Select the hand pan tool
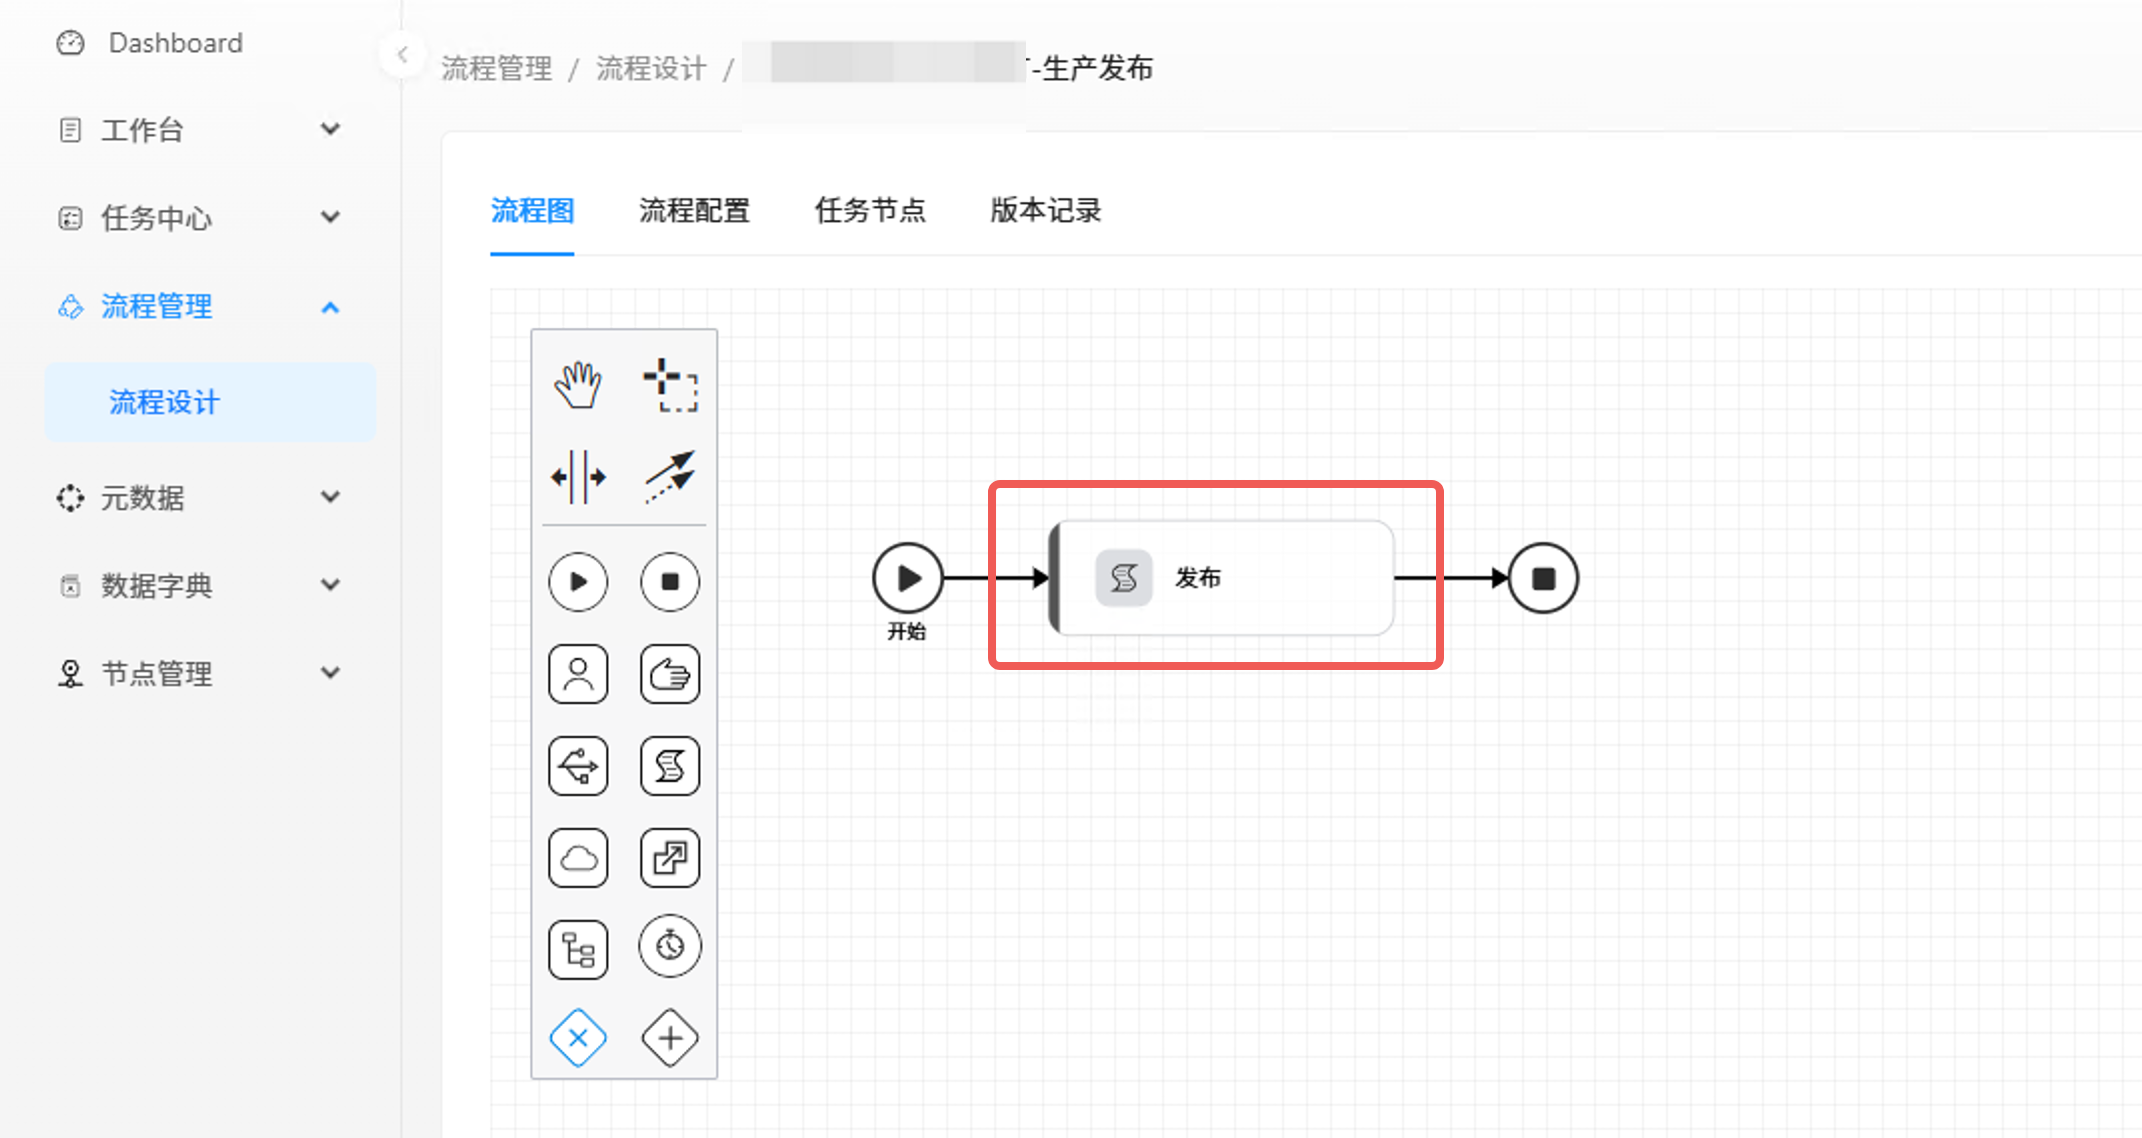The image size is (2142, 1138). pos(578,385)
